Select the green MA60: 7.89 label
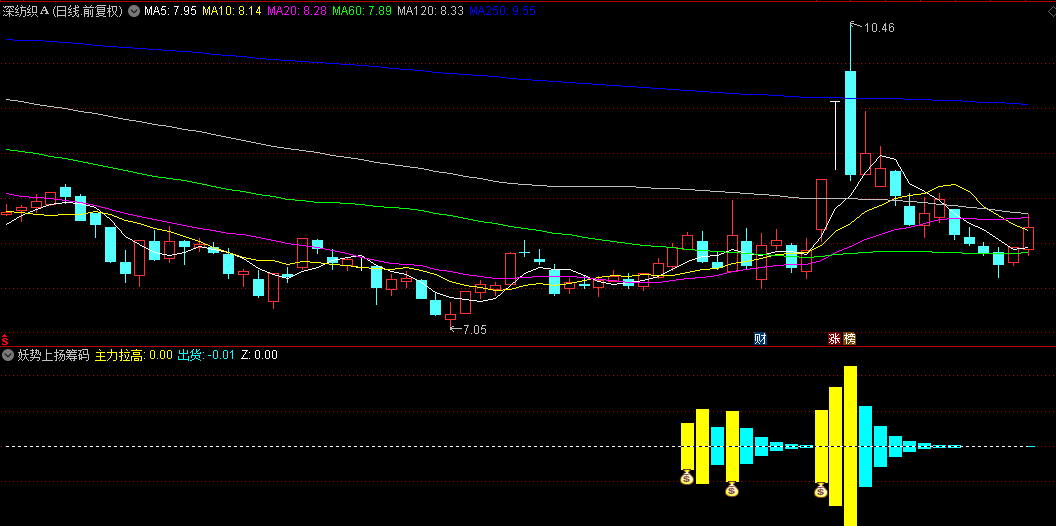The width and height of the screenshot is (1056, 526). [x=362, y=11]
